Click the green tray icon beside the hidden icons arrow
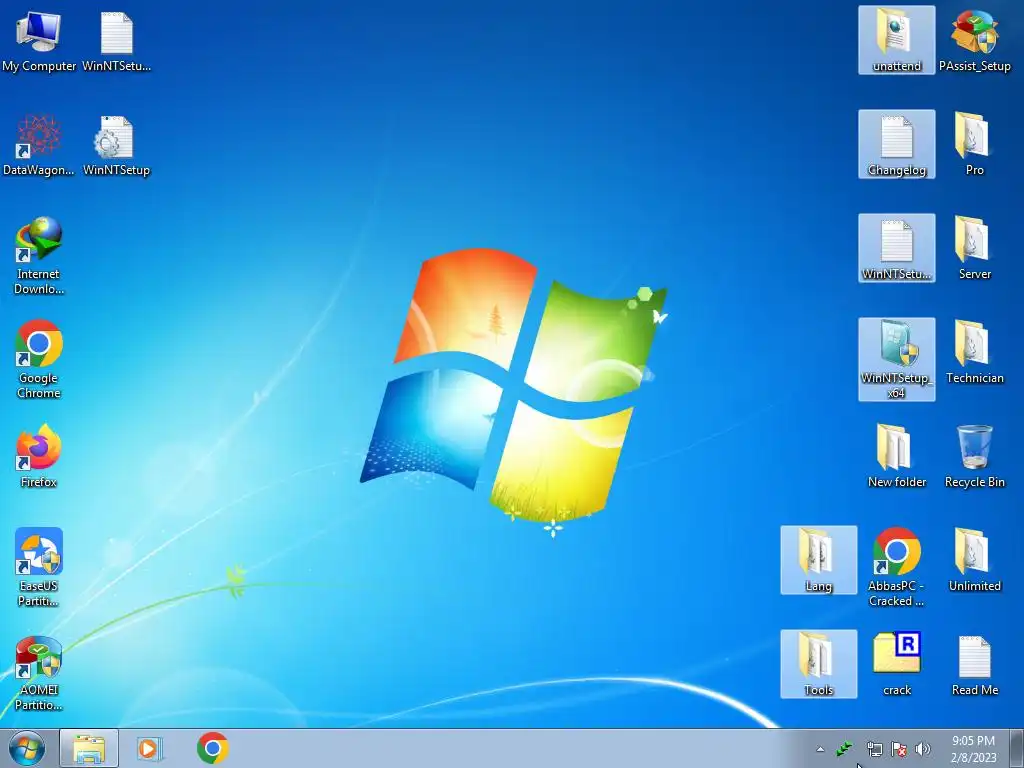This screenshot has width=1024, height=768. click(844, 748)
